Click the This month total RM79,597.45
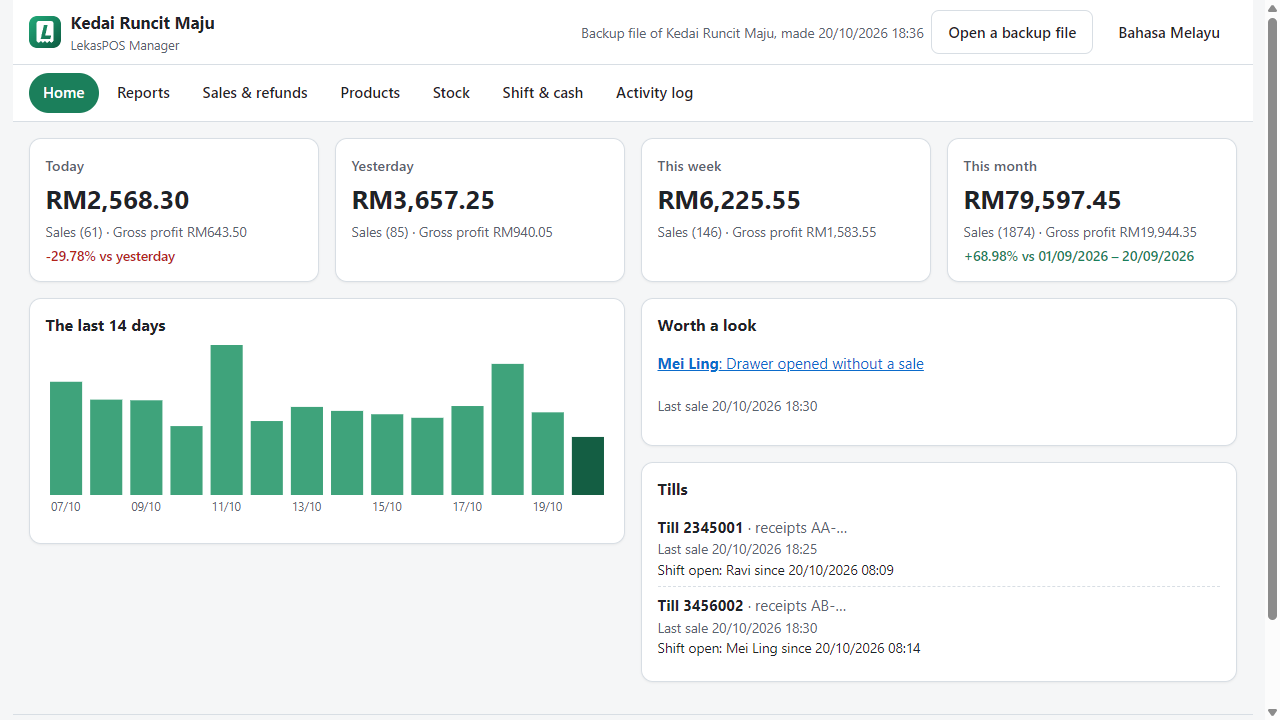The height and width of the screenshot is (720, 1280). [1042, 200]
